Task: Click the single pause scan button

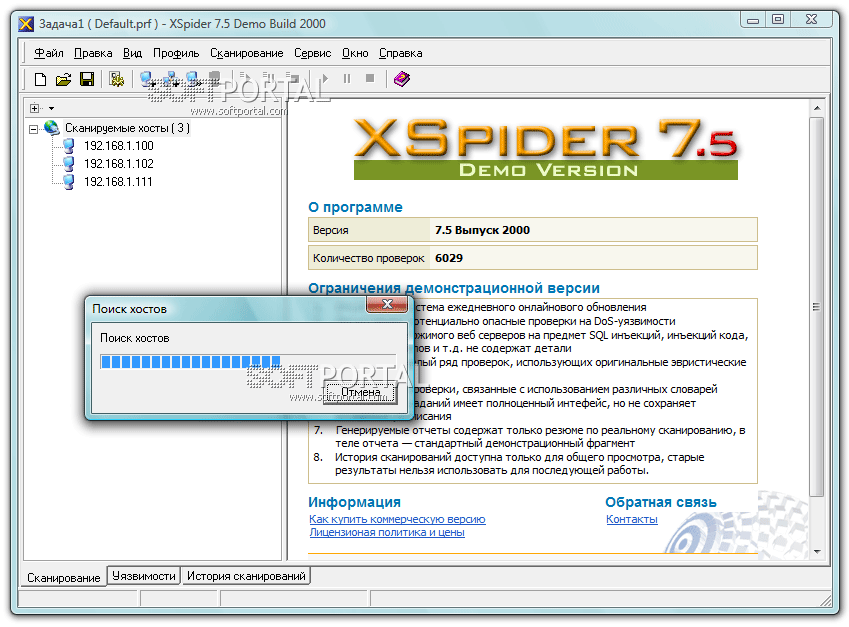Action: click(347, 79)
